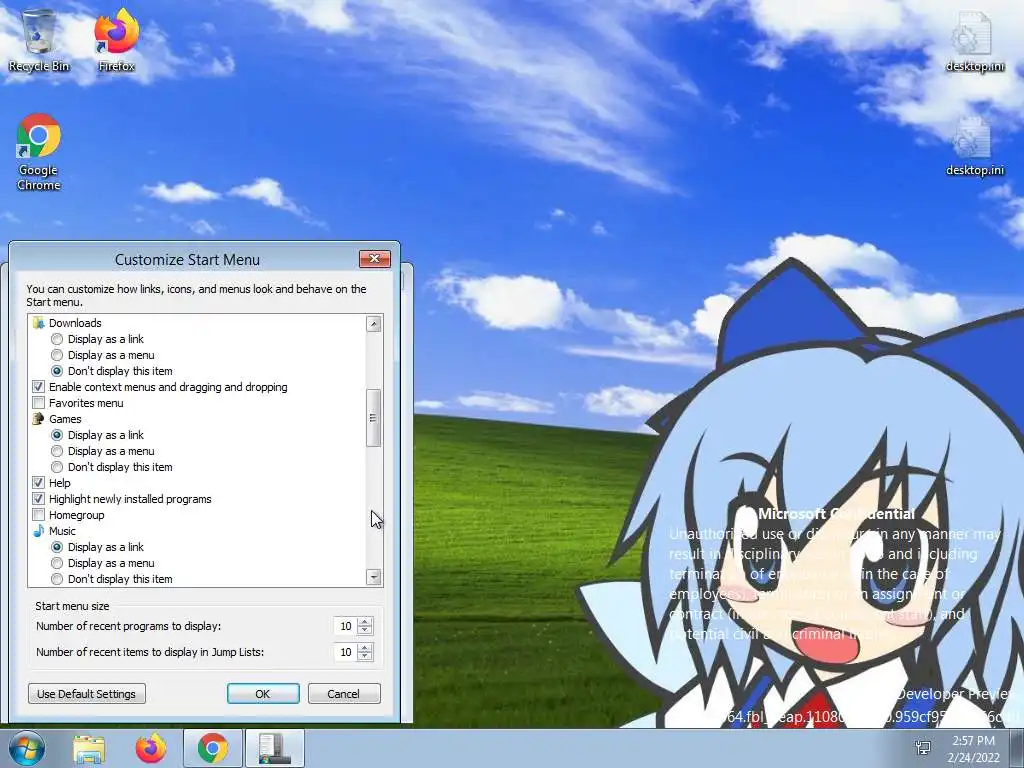Choose Games Don't display this item
Viewport: 1024px width, 768px height.
[57, 467]
